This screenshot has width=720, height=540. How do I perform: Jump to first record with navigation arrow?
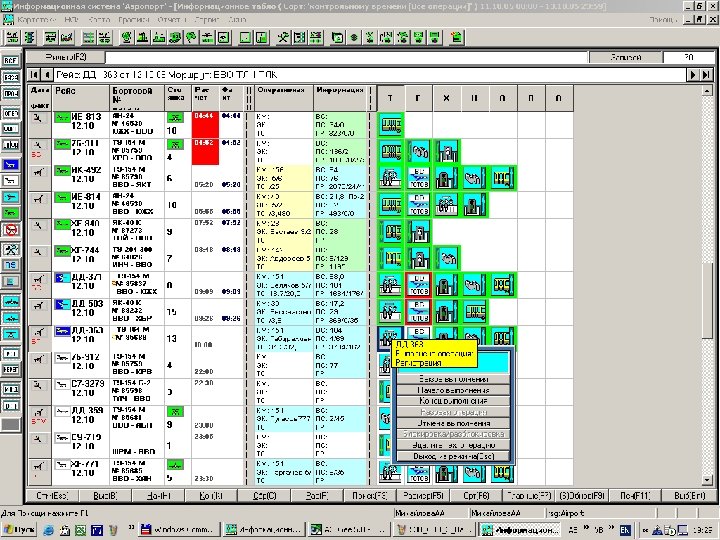34,75
